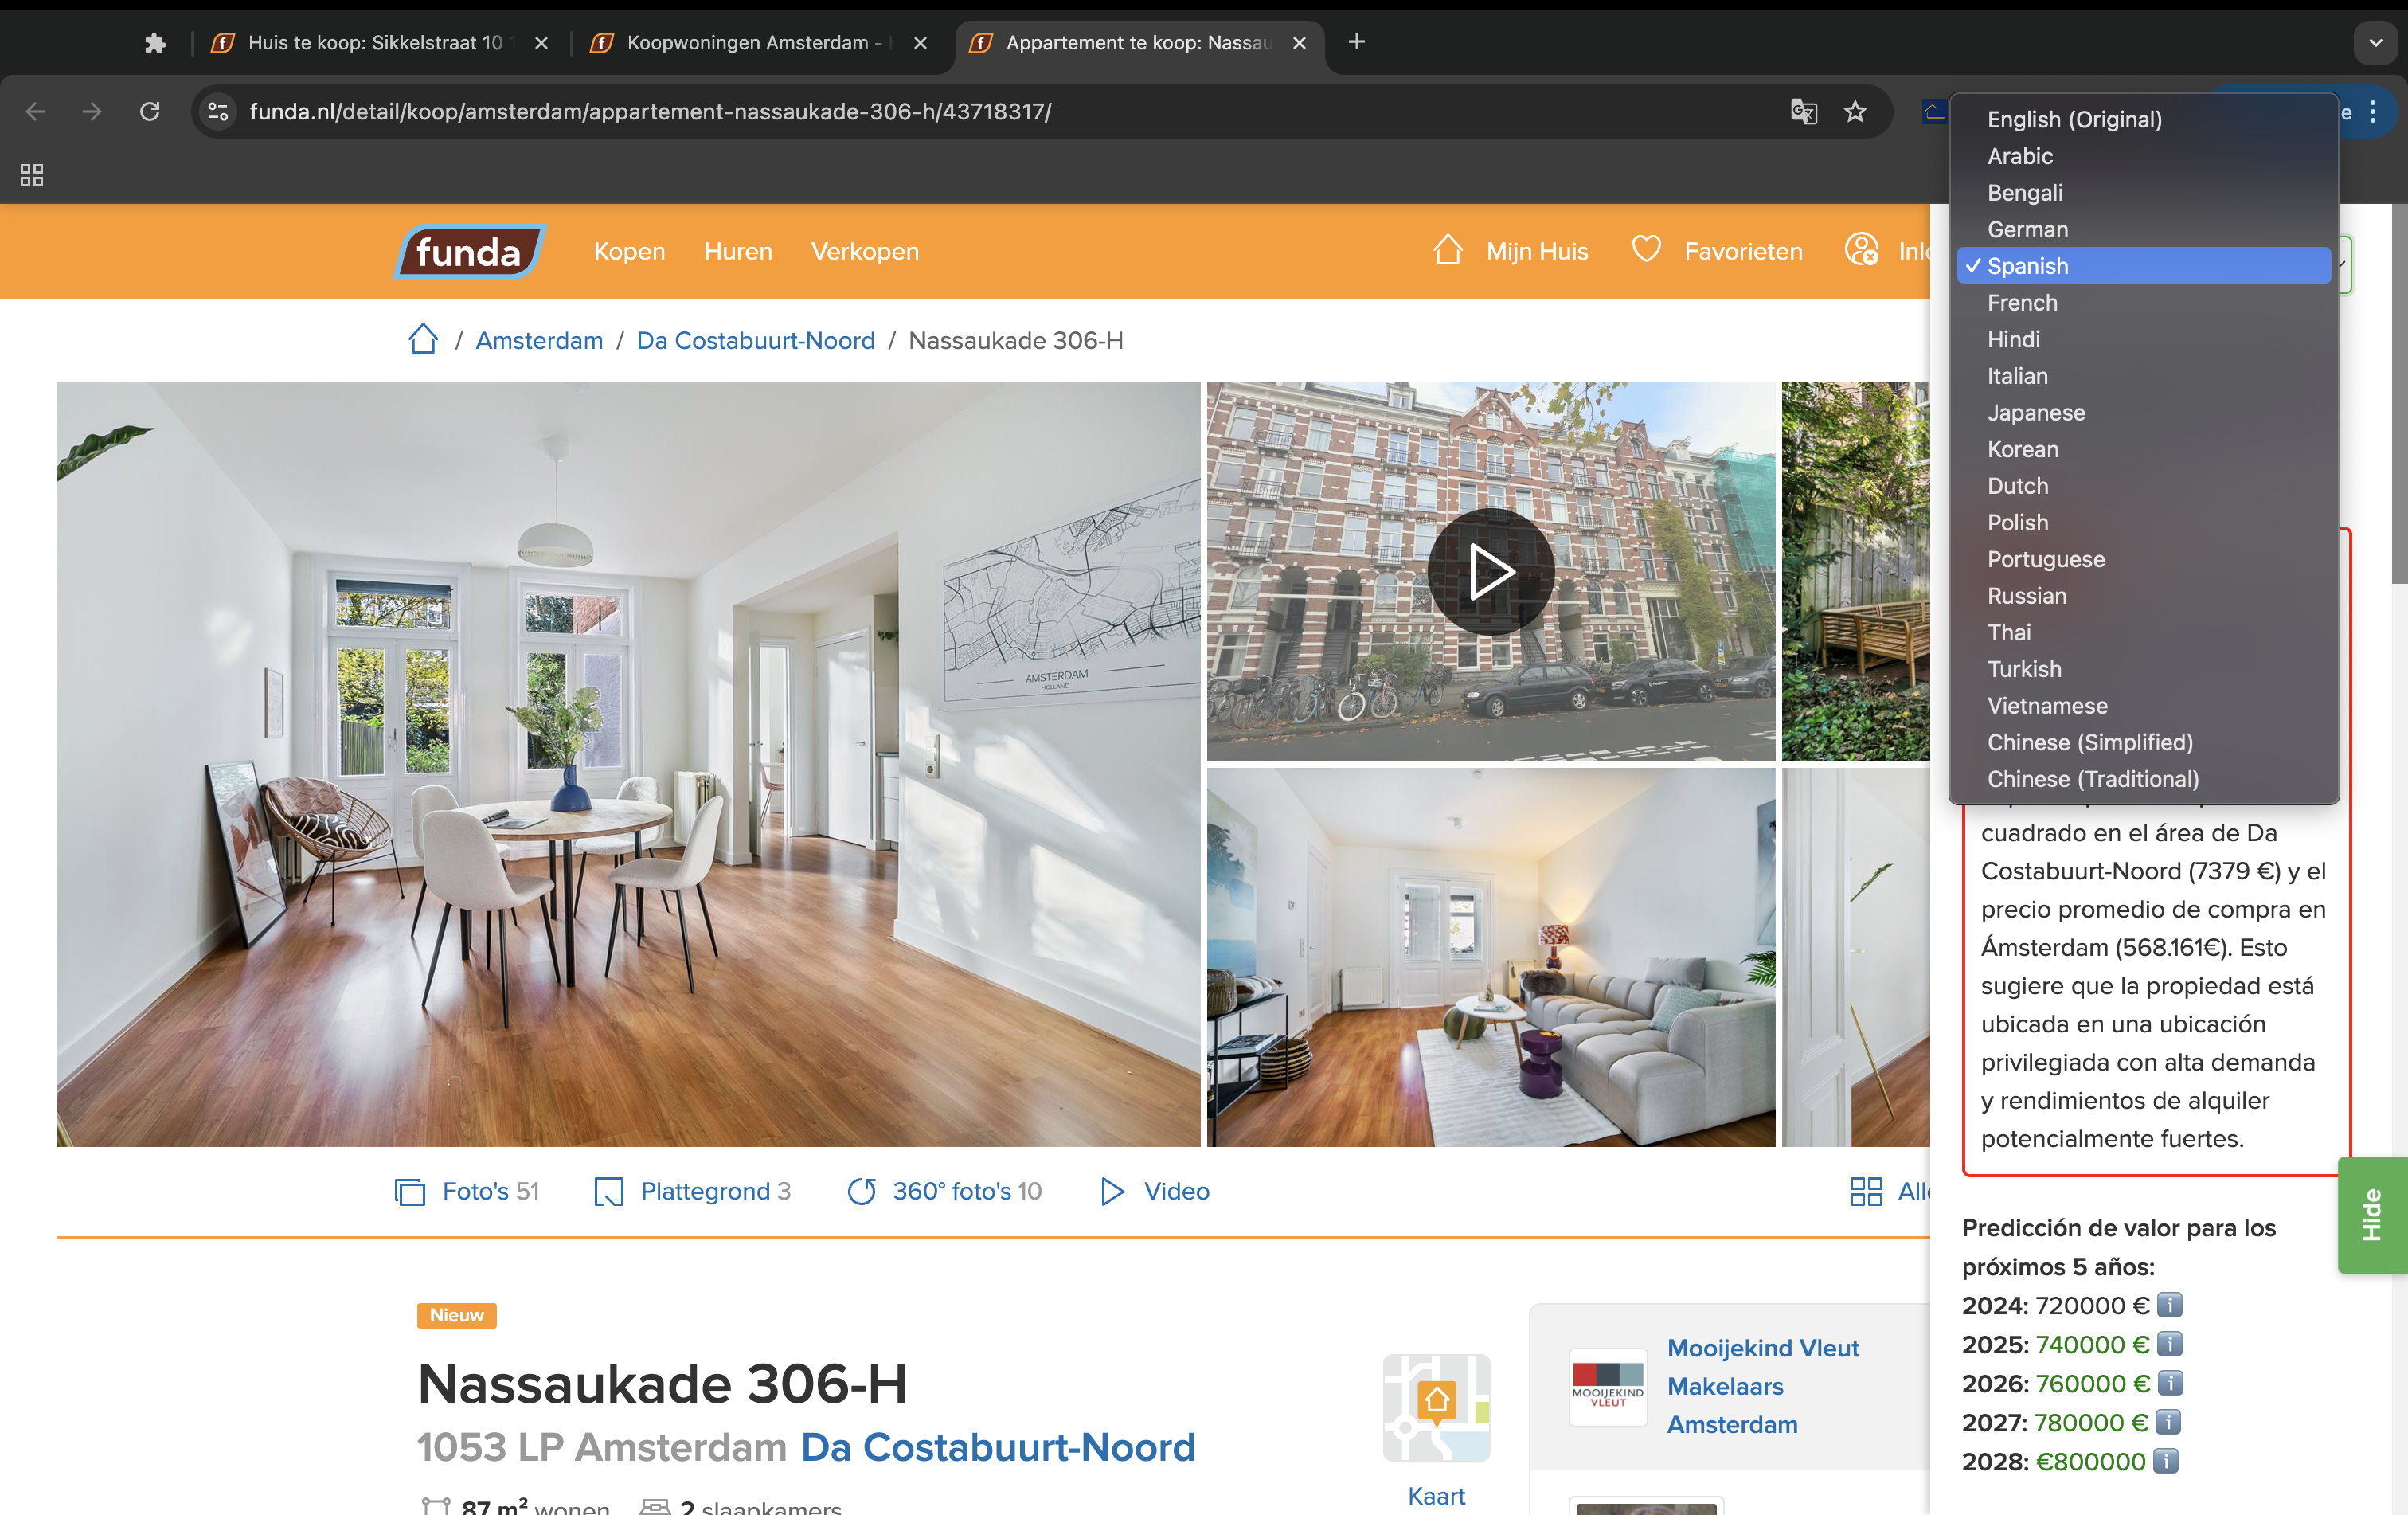Reload the page with refresh icon

point(150,111)
